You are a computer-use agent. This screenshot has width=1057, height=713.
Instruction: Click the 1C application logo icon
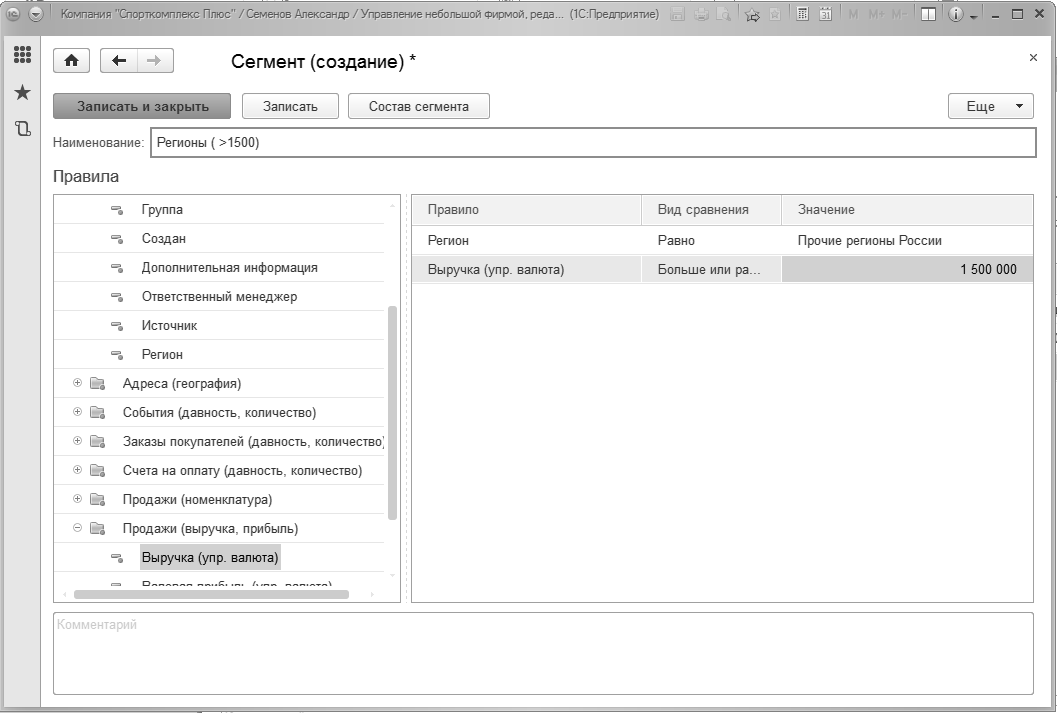pyautogui.click(x=13, y=14)
